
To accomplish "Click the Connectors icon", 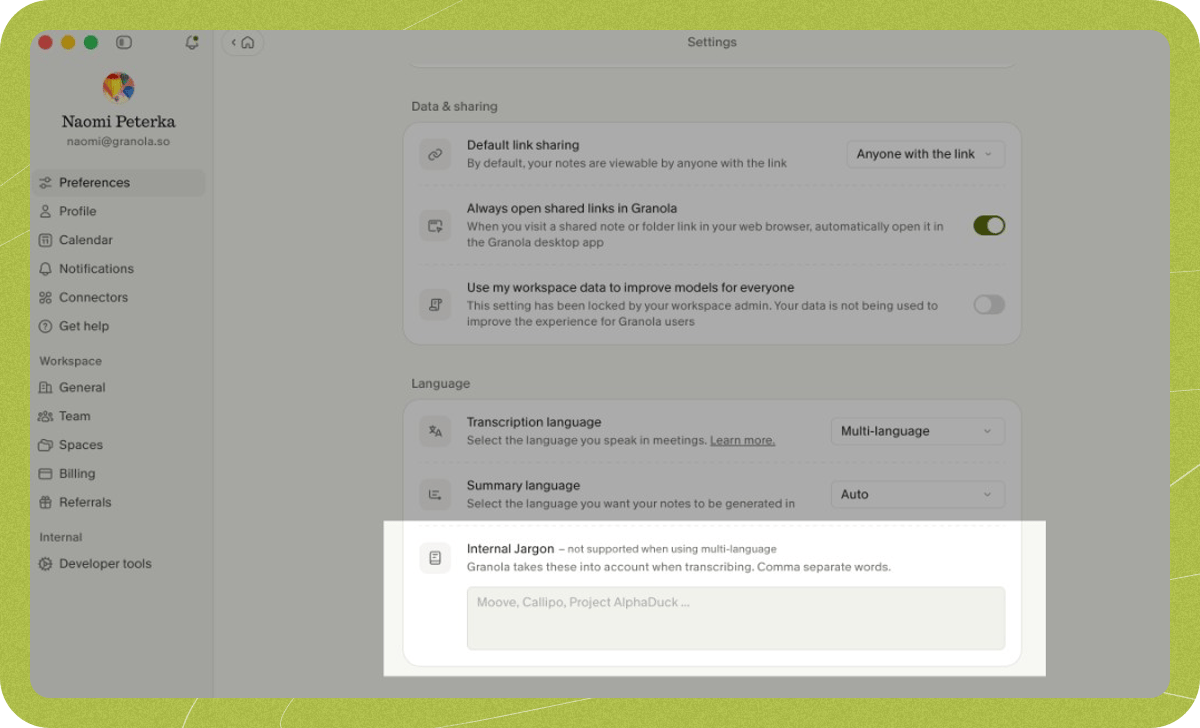I will (45, 297).
